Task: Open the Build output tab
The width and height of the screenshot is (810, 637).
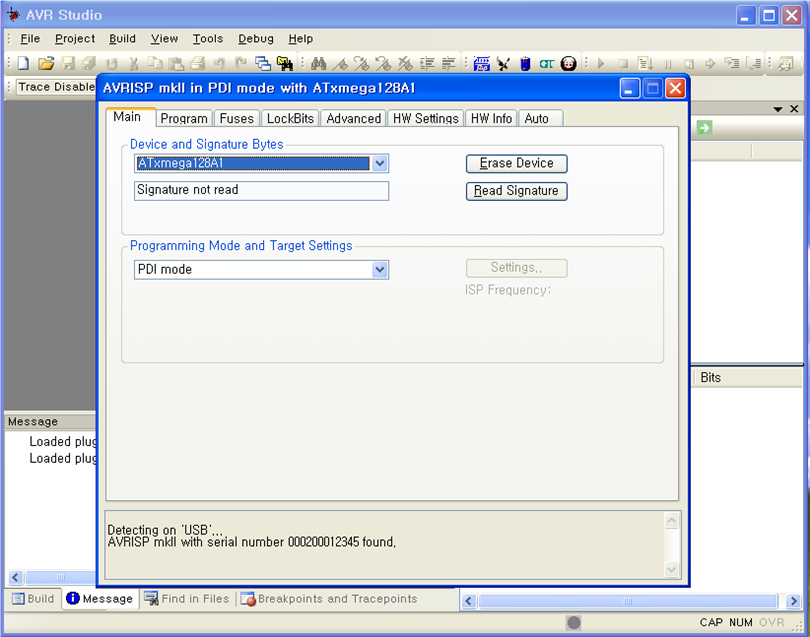Action: [x=33, y=599]
